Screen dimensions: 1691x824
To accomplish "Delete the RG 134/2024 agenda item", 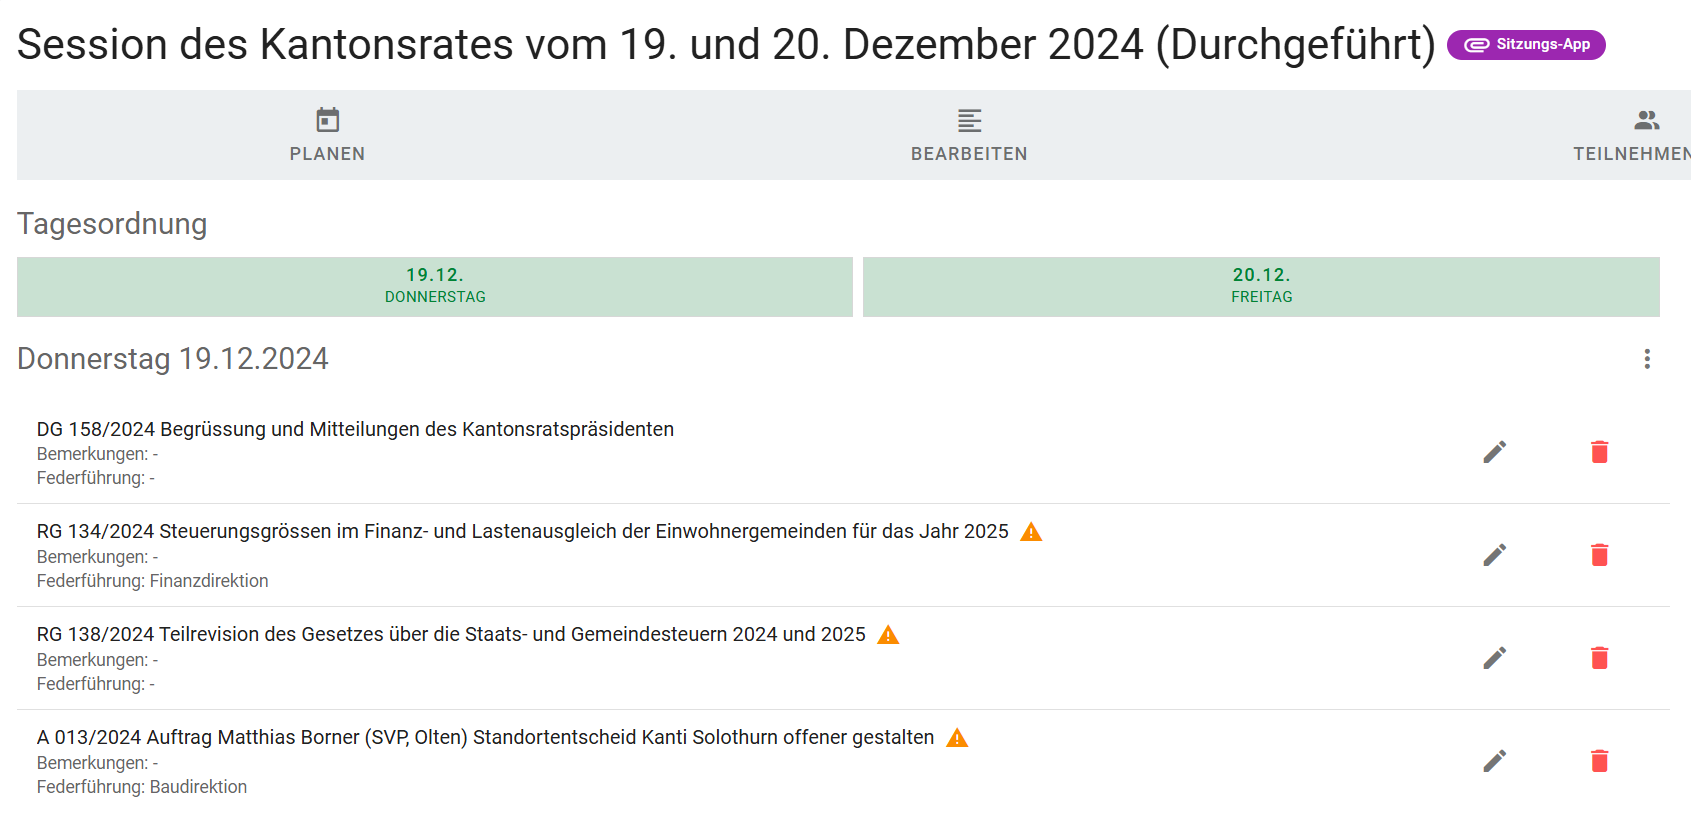I will point(1599,555).
